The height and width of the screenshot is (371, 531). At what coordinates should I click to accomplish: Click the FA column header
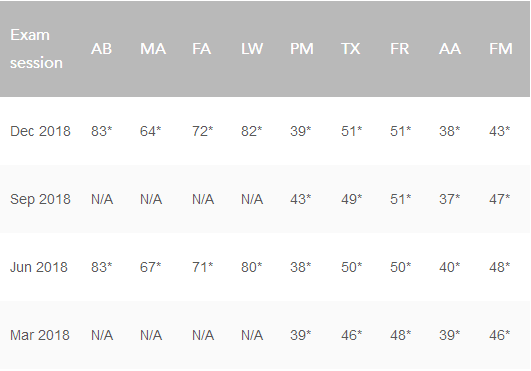201,49
